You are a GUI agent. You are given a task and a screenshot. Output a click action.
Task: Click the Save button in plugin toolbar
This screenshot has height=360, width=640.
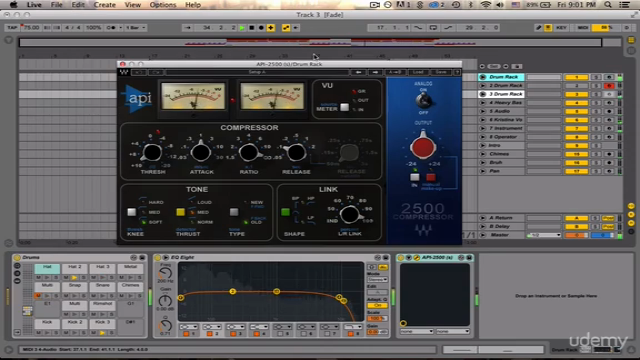[x=441, y=72]
